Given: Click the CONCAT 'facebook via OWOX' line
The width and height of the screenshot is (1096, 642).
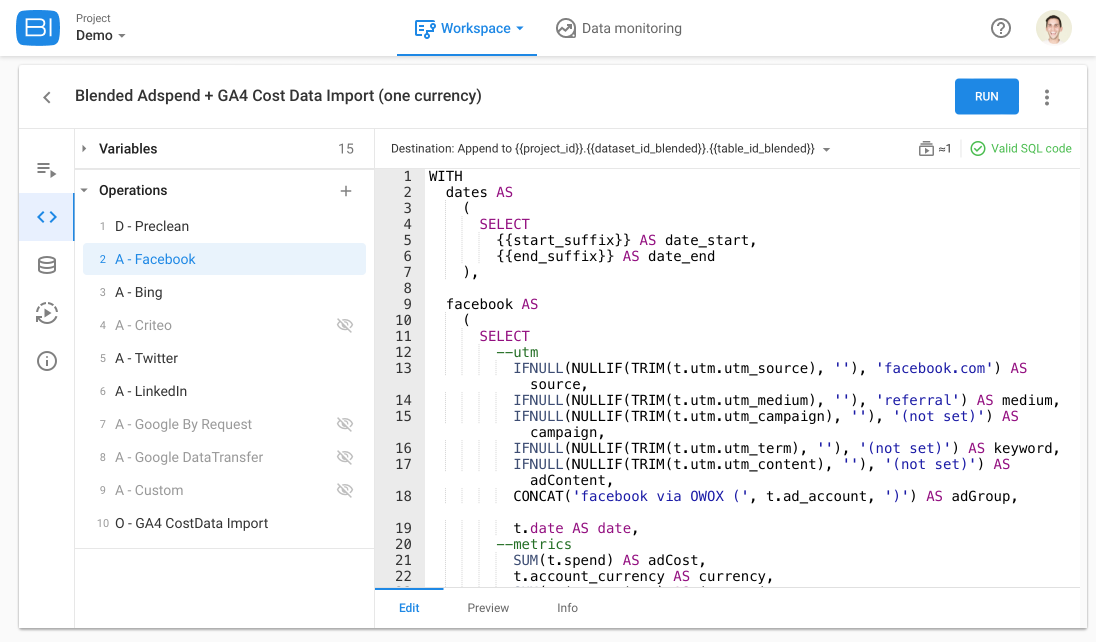Looking at the screenshot, I should point(765,496).
